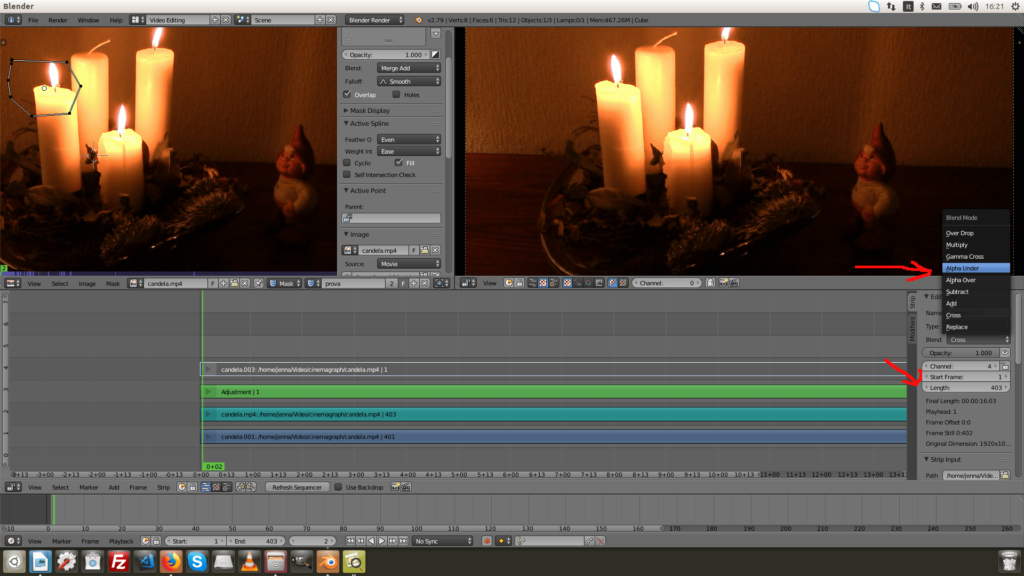
Task: Click the Refresh Sequencer button
Action: (297, 487)
